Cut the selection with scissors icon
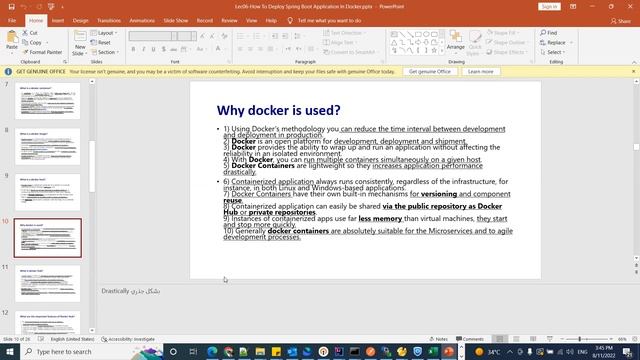The image size is (640, 360). tap(31, 33)
